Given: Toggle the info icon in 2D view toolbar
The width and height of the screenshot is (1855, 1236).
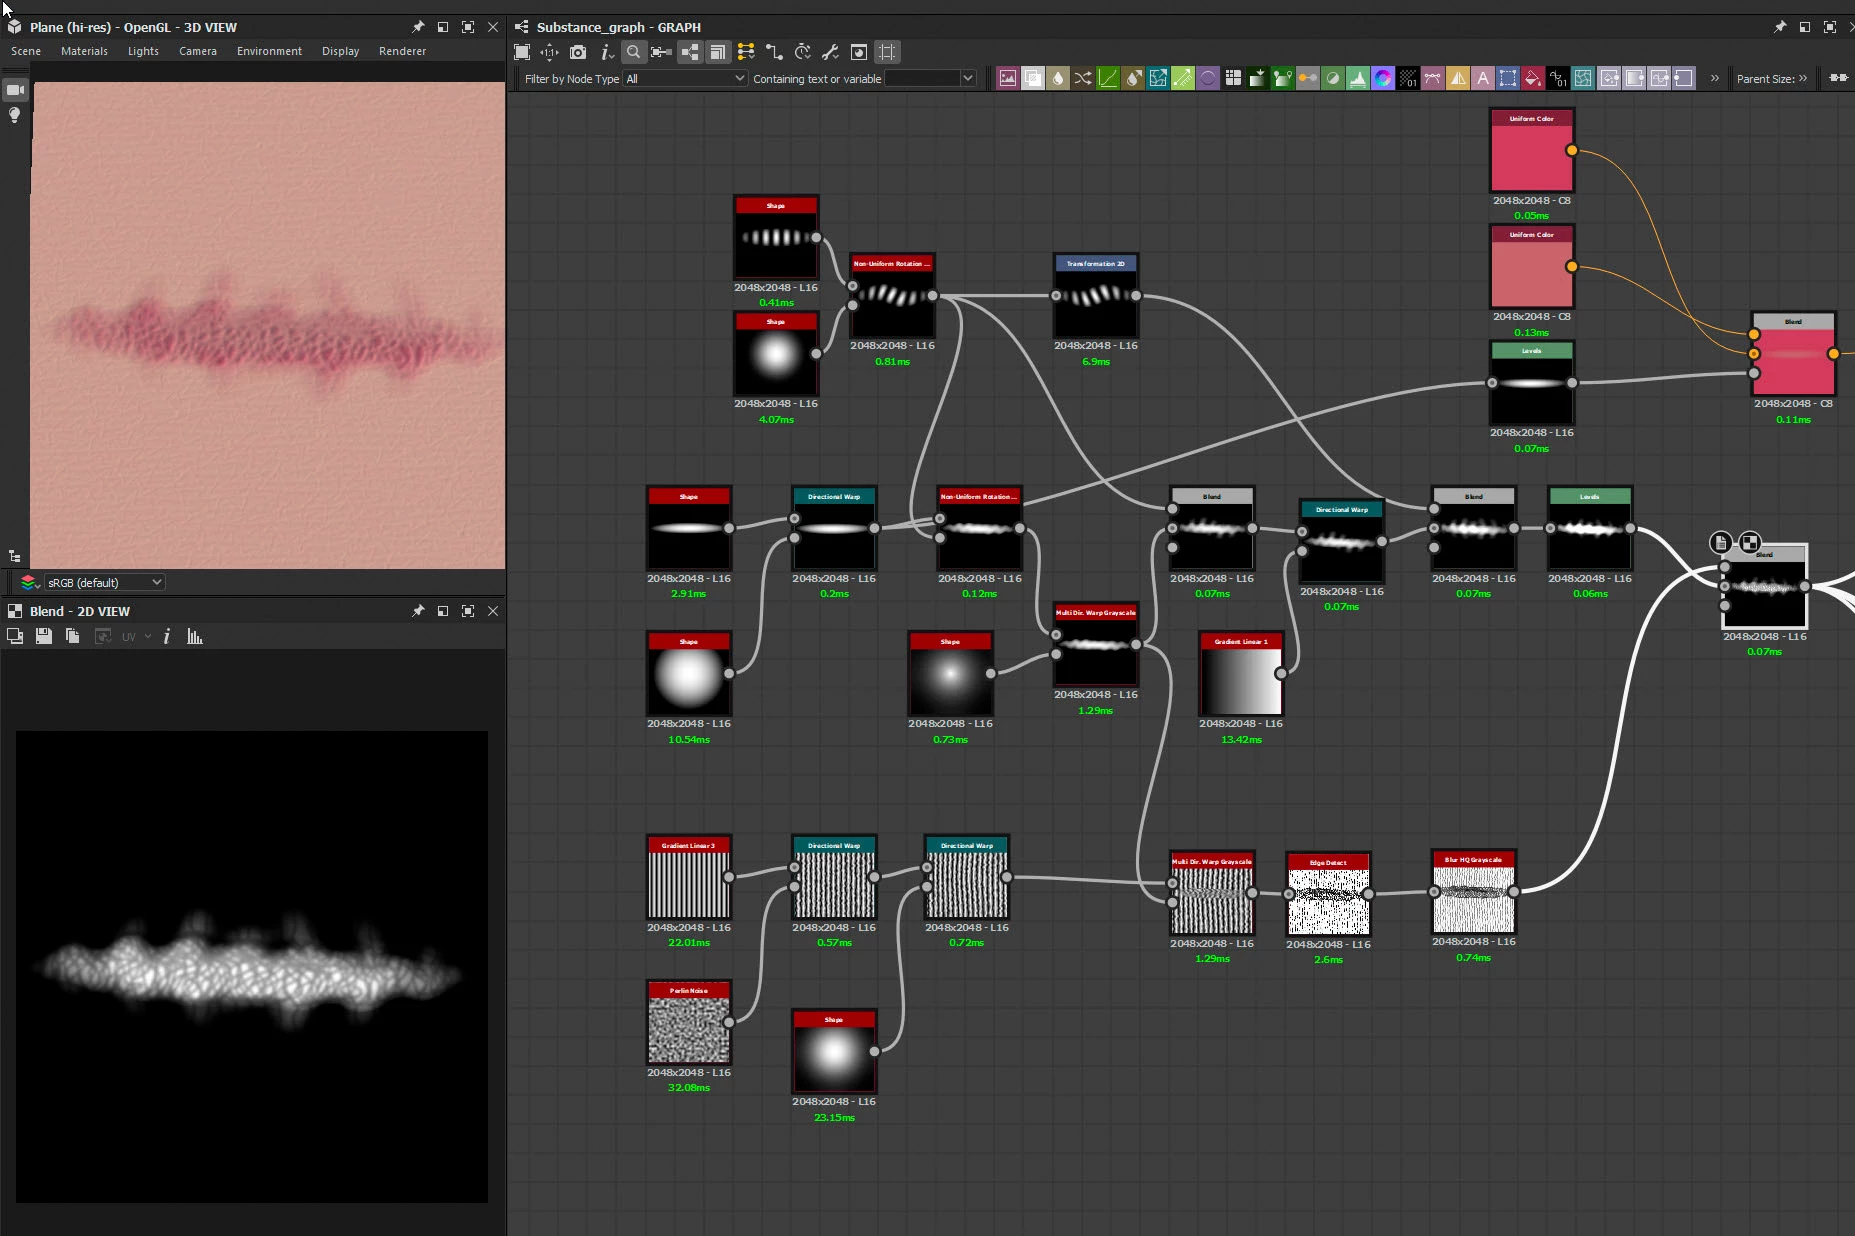Looking at the screenshot, I should [167, 636].
